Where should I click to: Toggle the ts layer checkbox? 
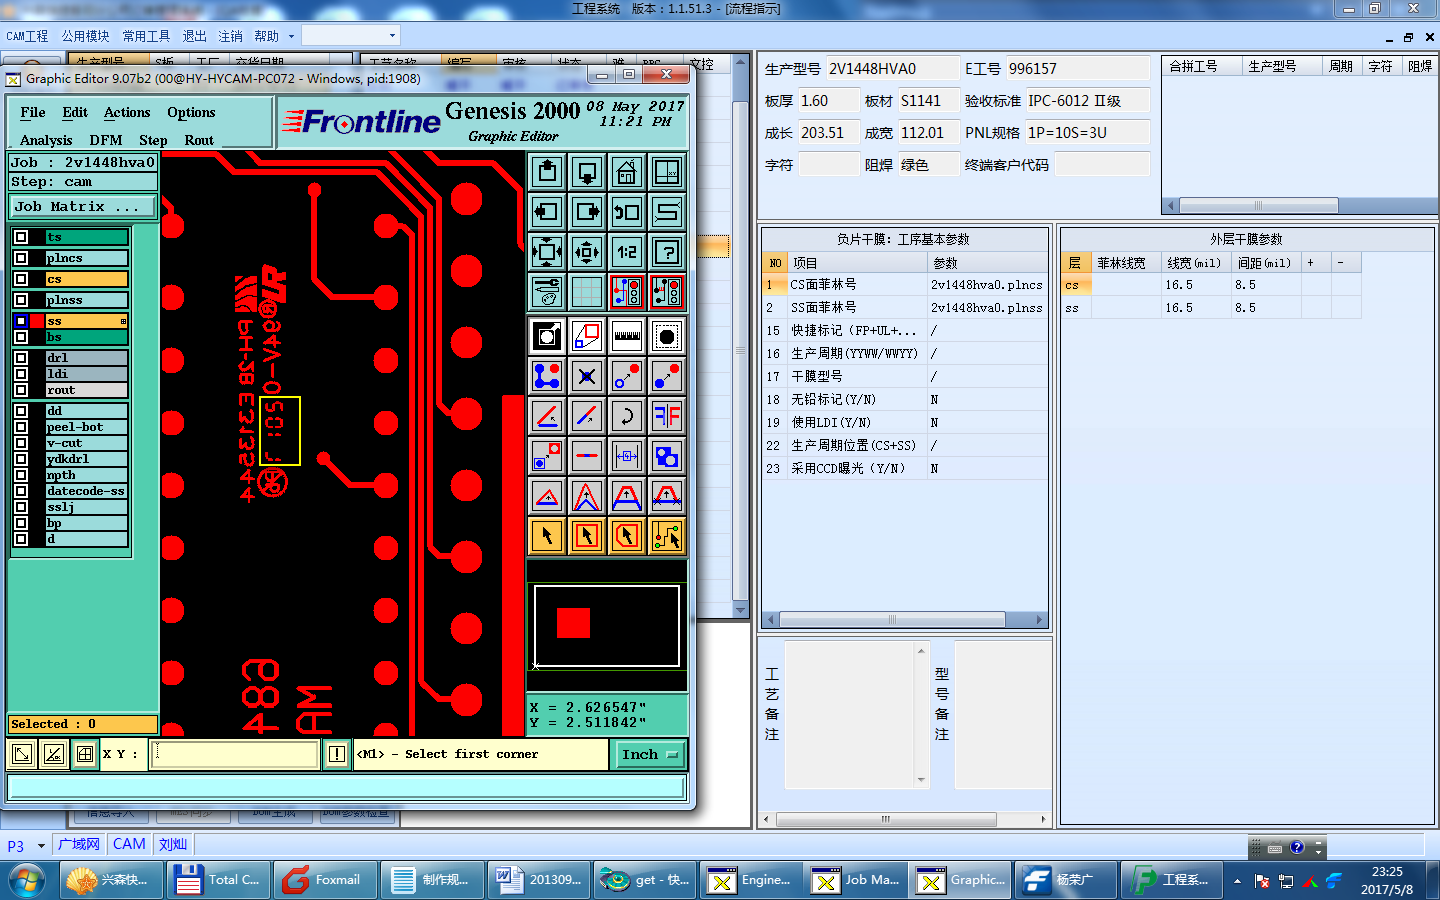(x=21, y=237)
